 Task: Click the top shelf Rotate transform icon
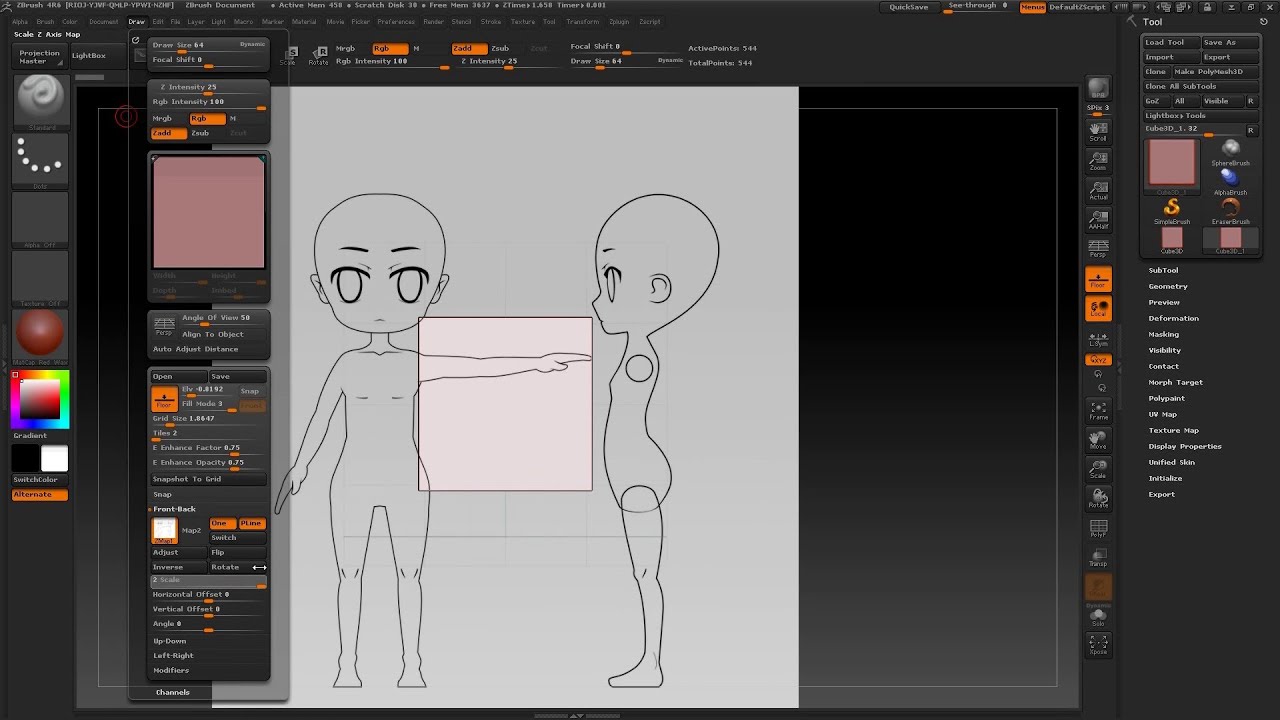(x=318, y=54)
